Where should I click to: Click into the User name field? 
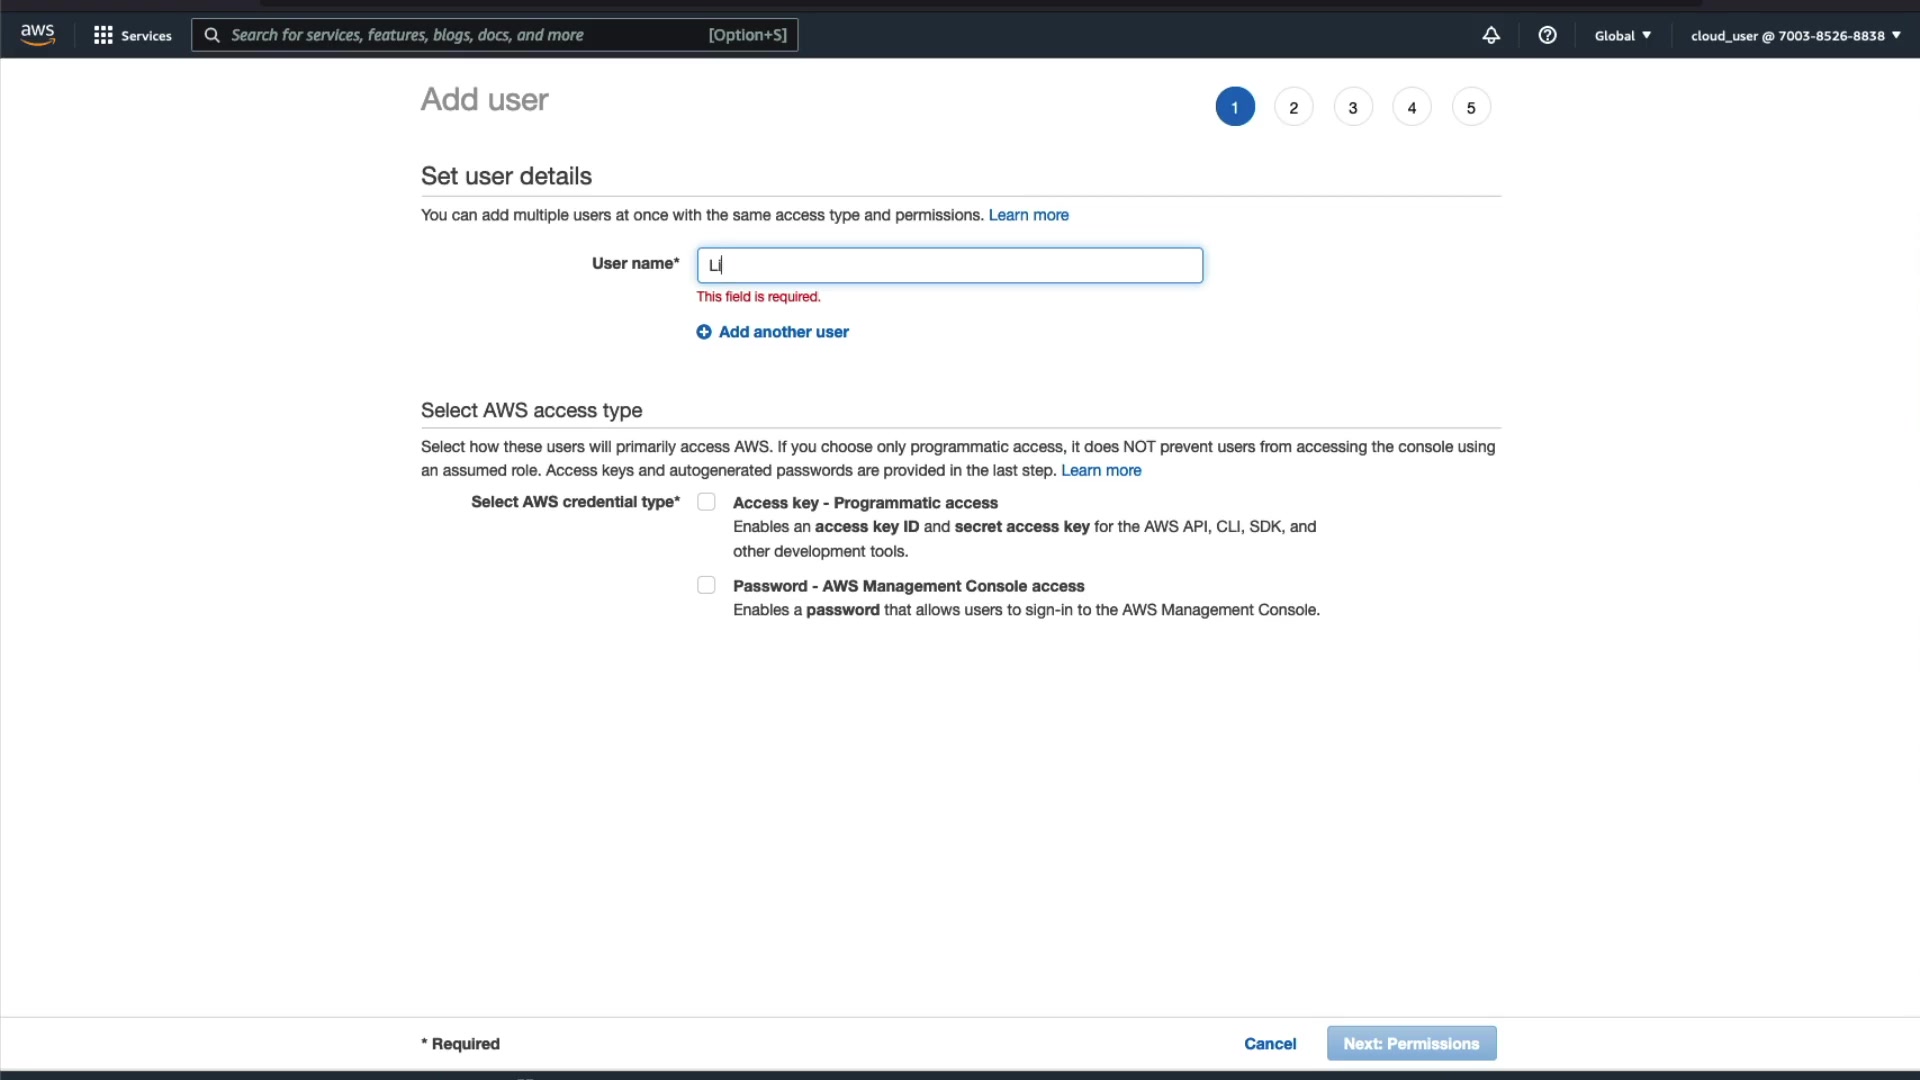pyautogui.click(x=950, y=265)
